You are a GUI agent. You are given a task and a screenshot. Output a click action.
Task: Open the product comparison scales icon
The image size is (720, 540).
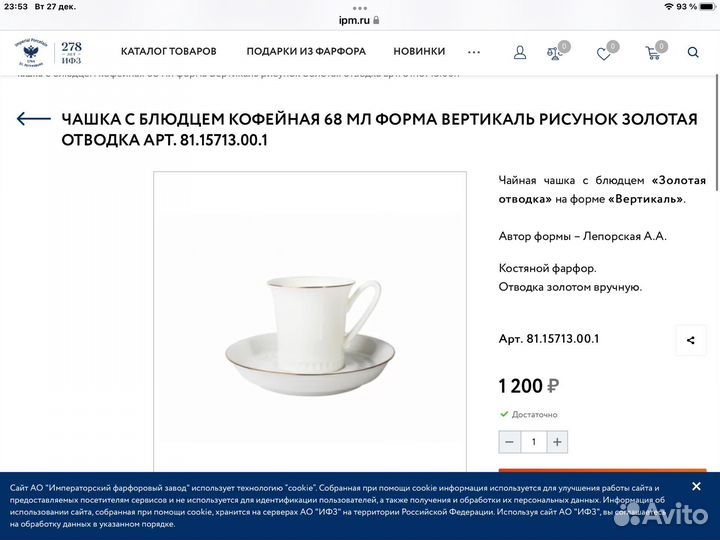pyautogui.click(x=555, y=53)
